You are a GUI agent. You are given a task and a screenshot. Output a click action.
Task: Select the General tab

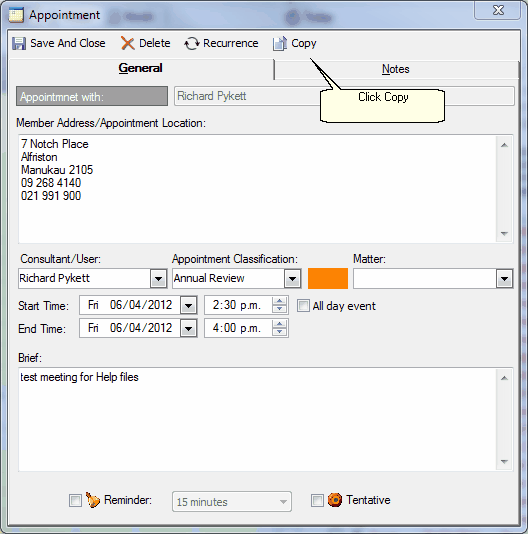[x=140, y=68]
